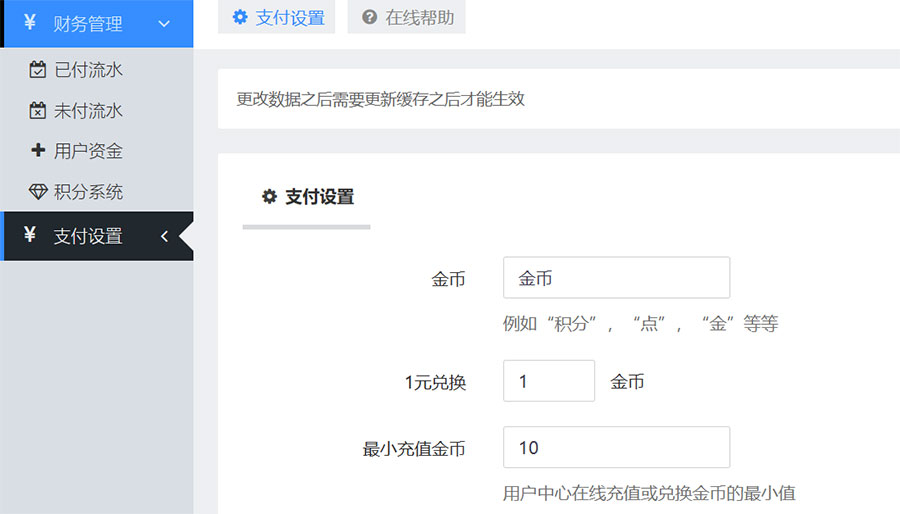Image resolution: width=900 pixels, height=514 pixels.
Task: Open 已付流水 in the sidebar
Action: click(x=88, y=70)
